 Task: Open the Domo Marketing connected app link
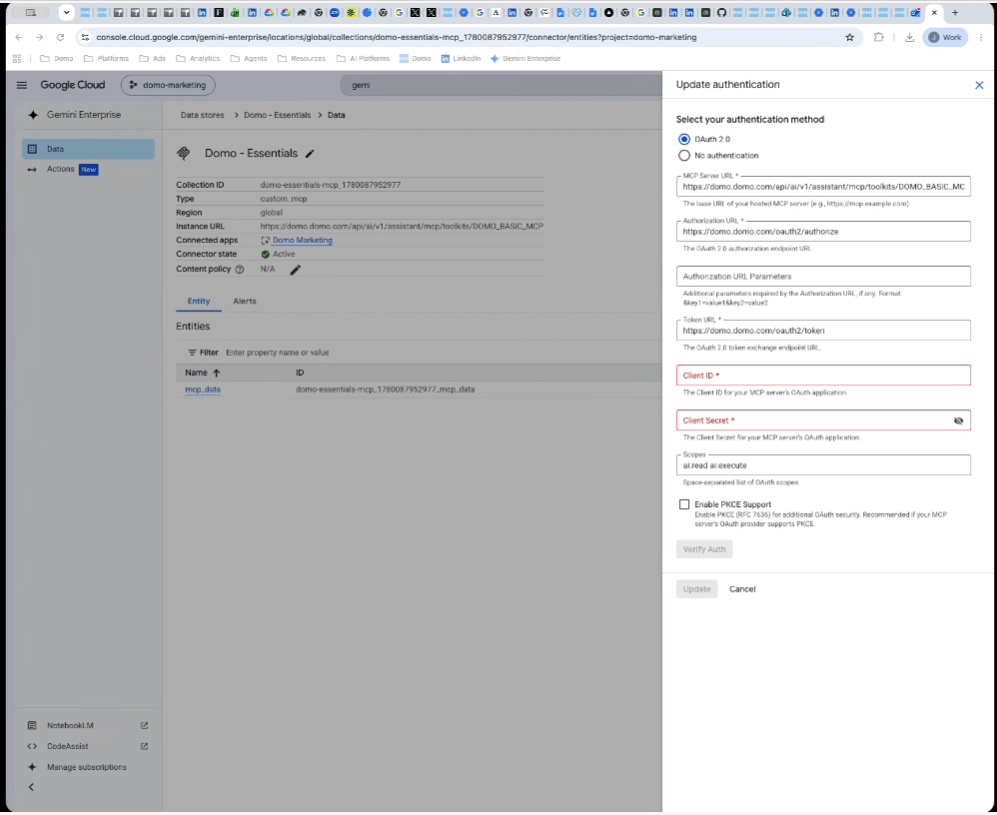click(302, 240)
